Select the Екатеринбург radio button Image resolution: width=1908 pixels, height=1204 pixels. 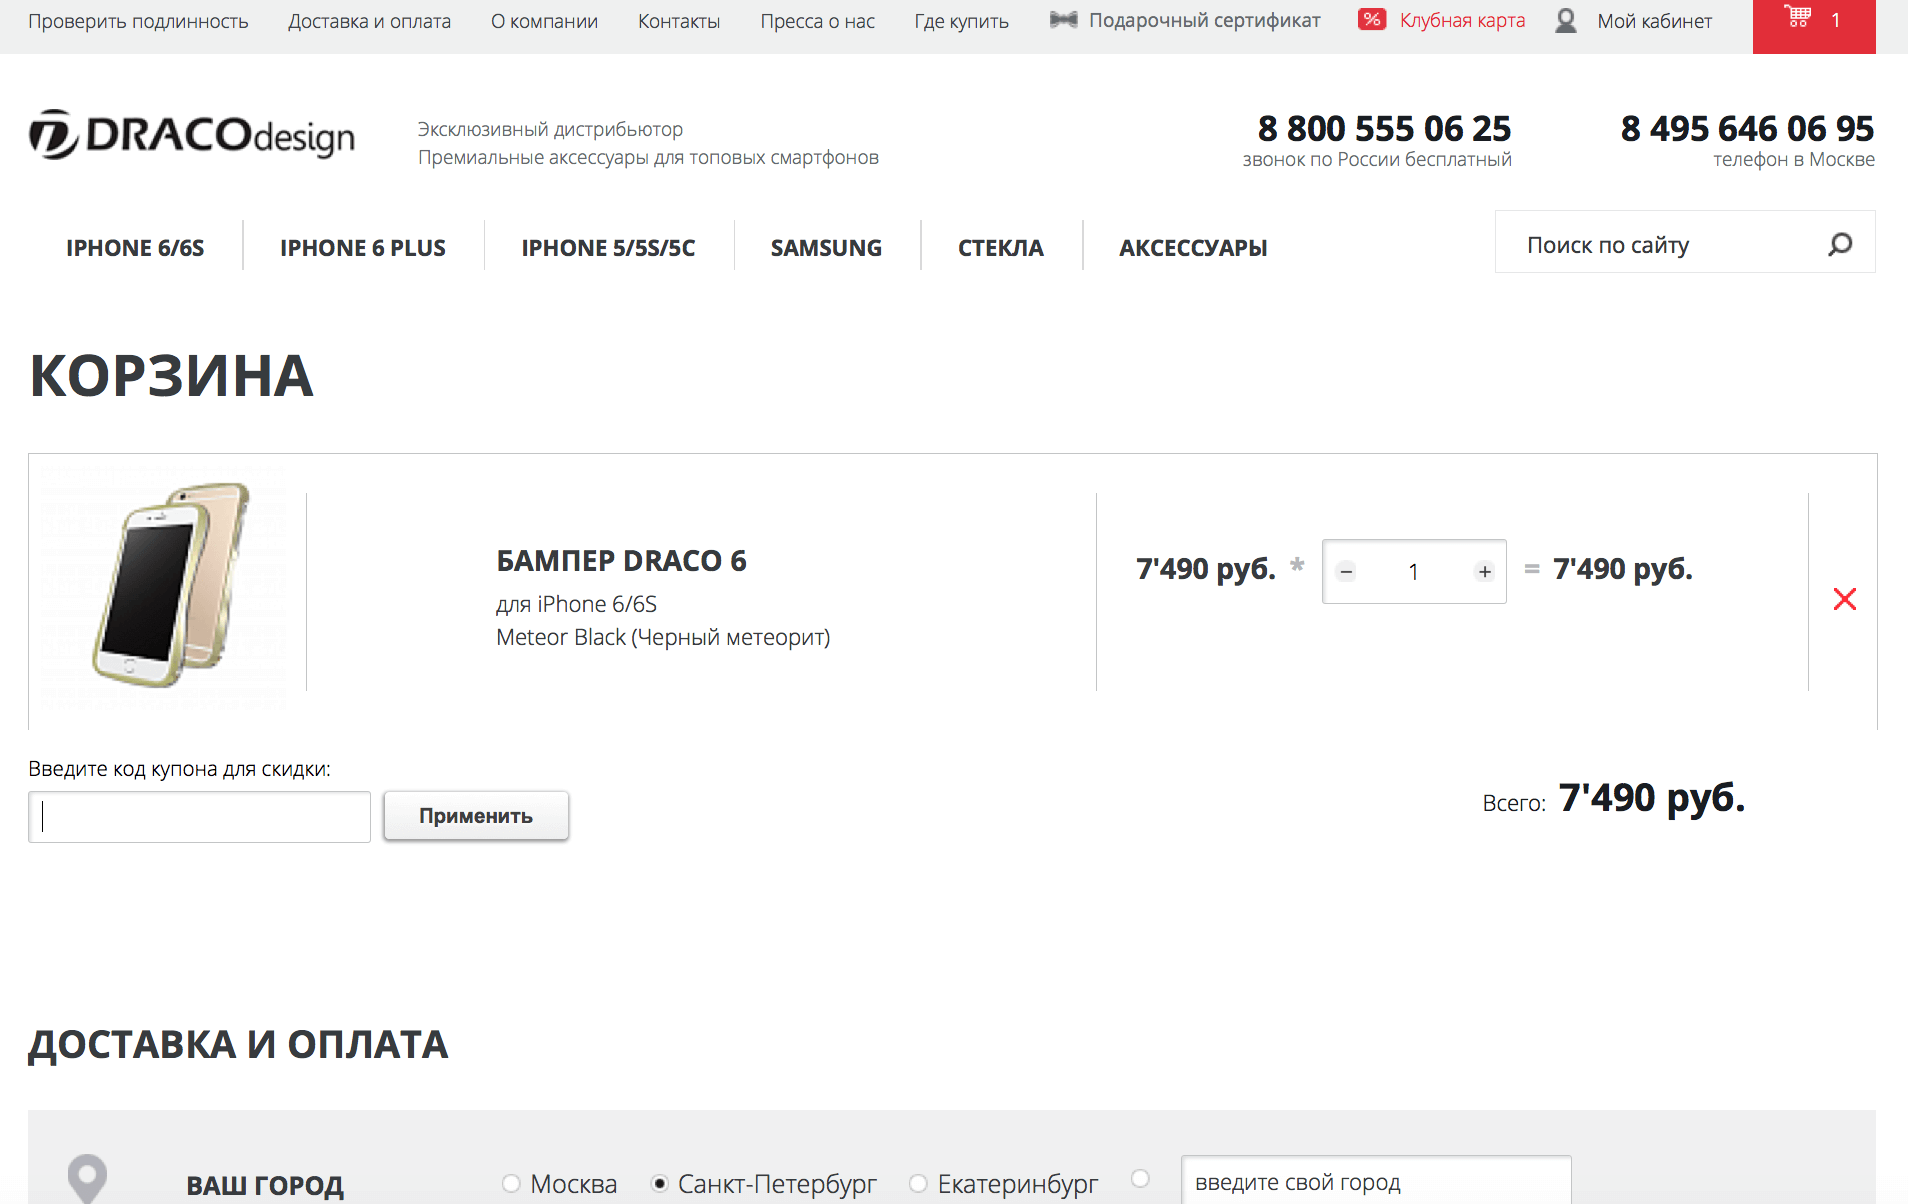pos(918,1184)
